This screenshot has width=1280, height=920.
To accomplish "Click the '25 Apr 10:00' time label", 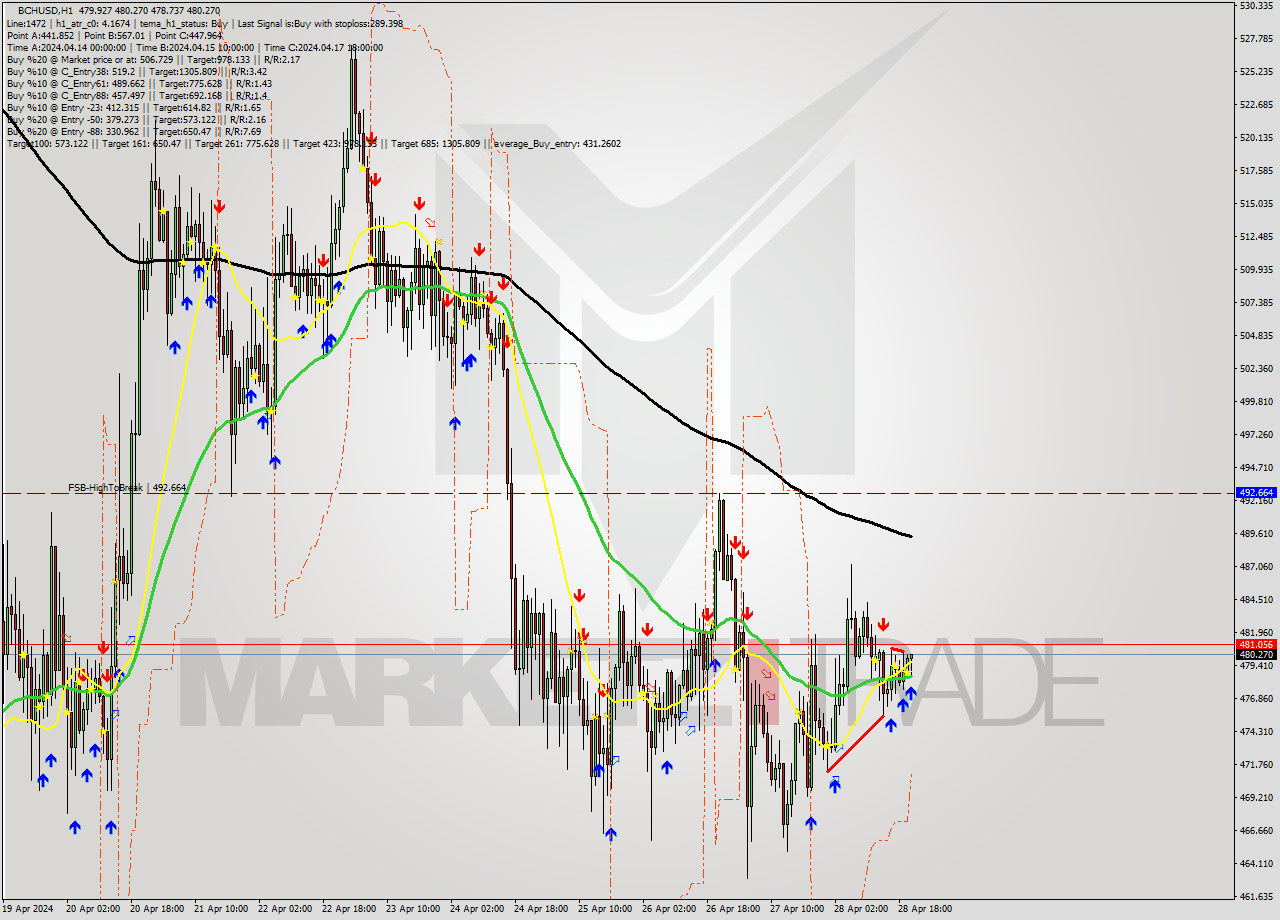I will [x=605, y=909].
